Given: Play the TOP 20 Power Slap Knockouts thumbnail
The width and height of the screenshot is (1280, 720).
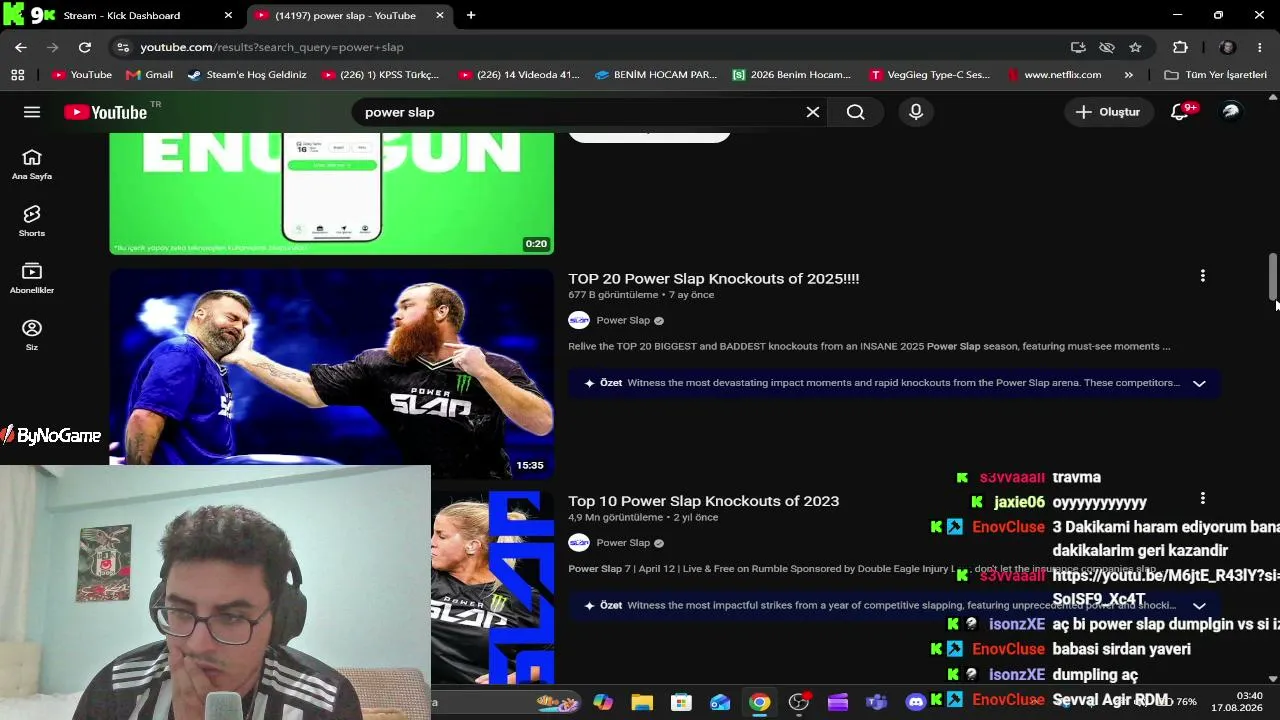Looking at the screenshot, I should tap(331, 372).
